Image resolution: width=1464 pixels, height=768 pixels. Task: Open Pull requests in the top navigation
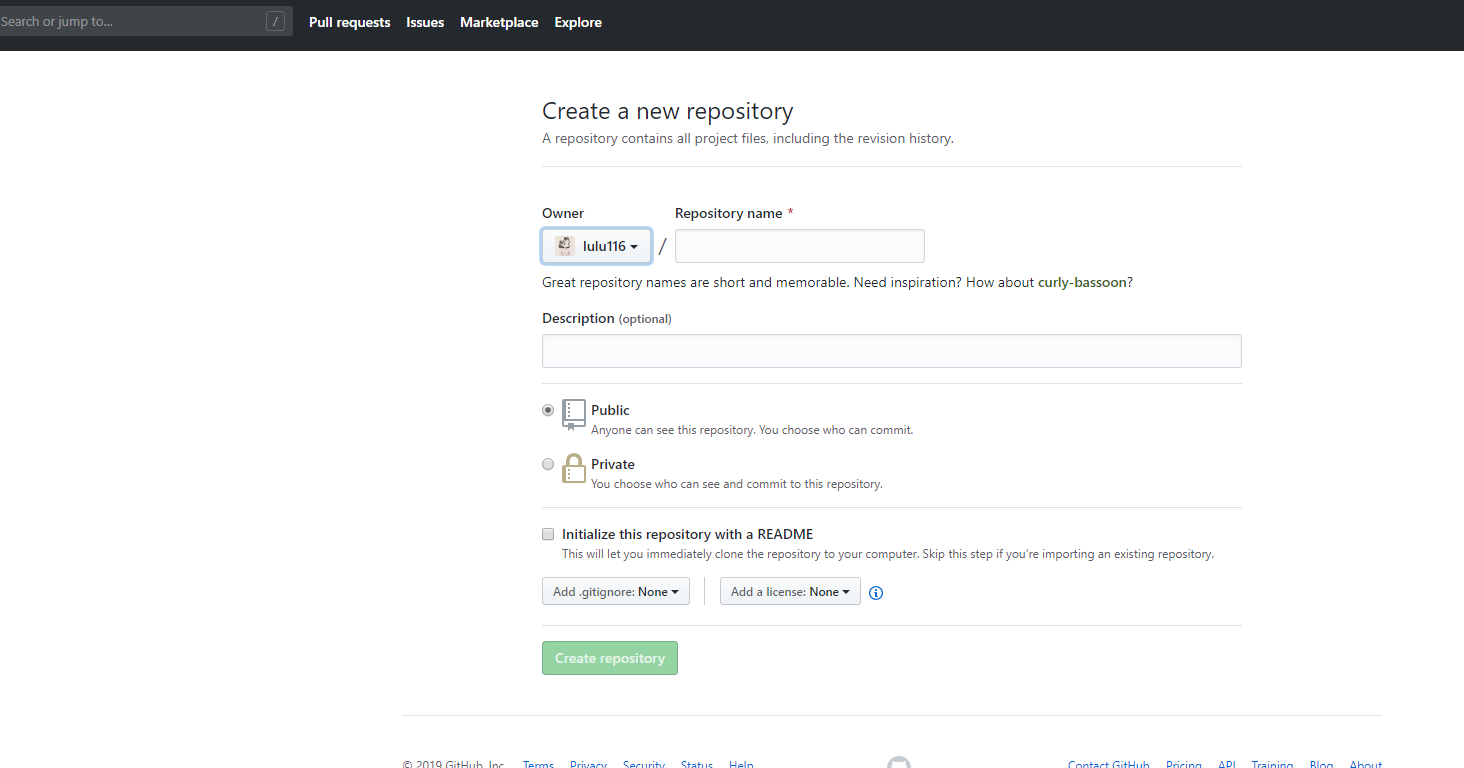click(x=350, y=22)
